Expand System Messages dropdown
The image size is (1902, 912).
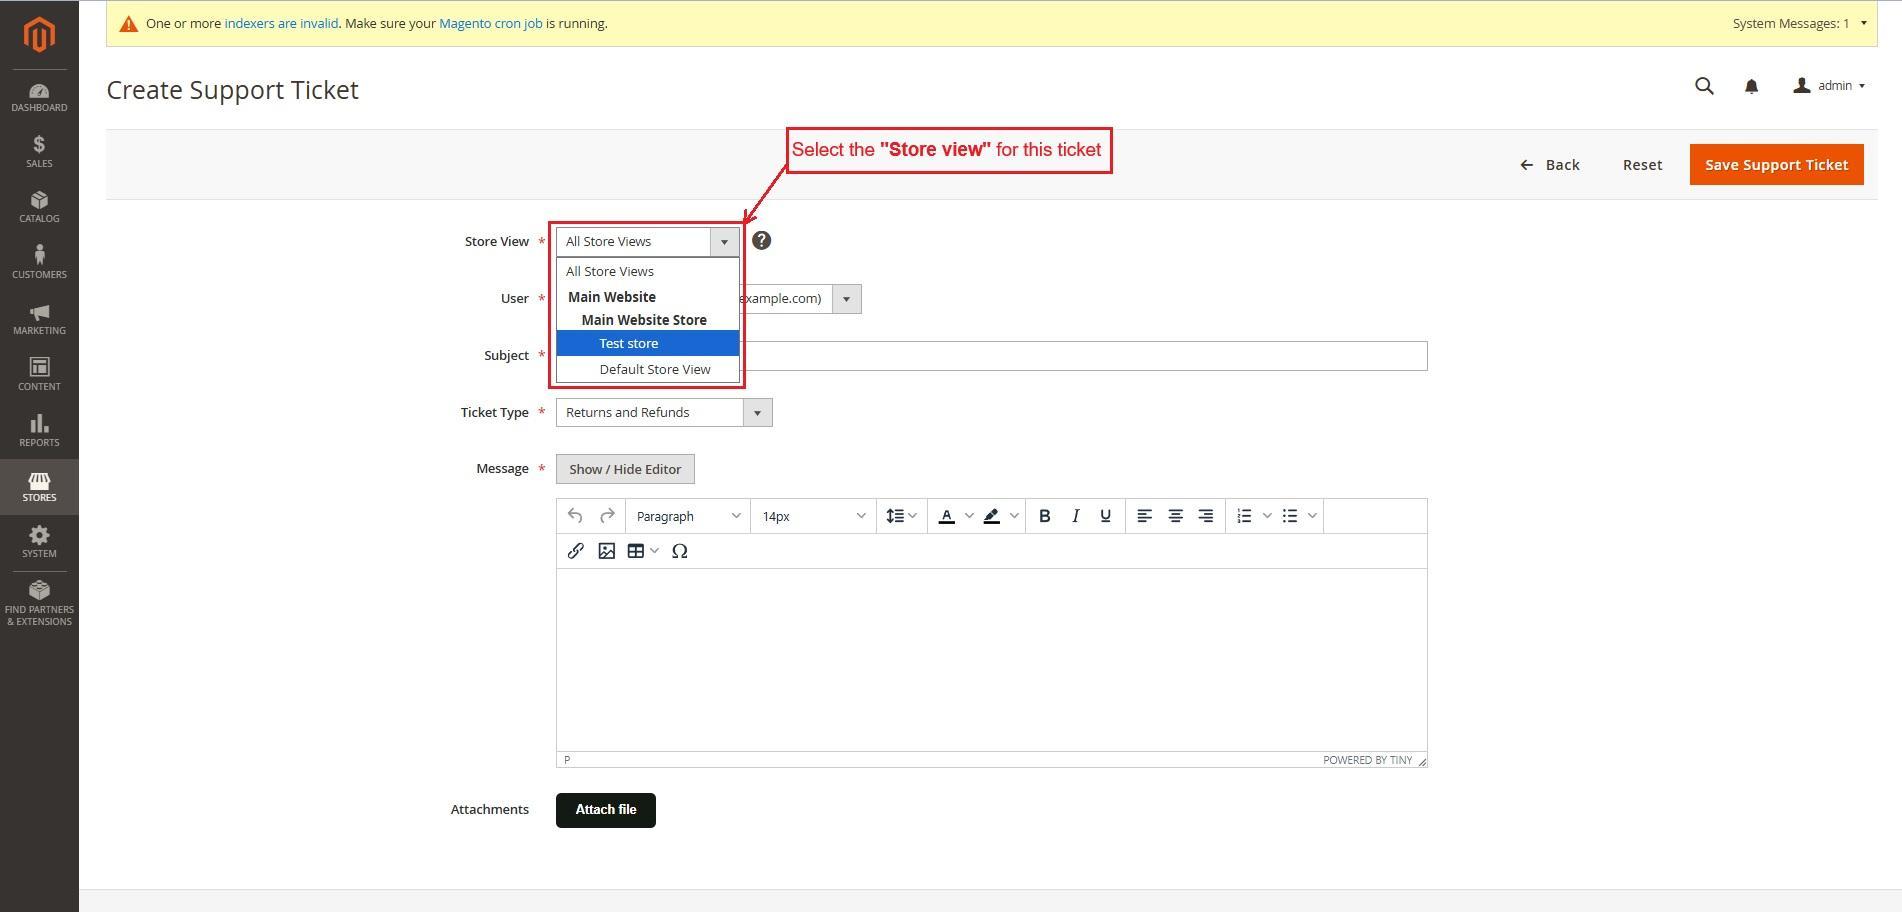pyautogui.click(x=1800, y=23)
